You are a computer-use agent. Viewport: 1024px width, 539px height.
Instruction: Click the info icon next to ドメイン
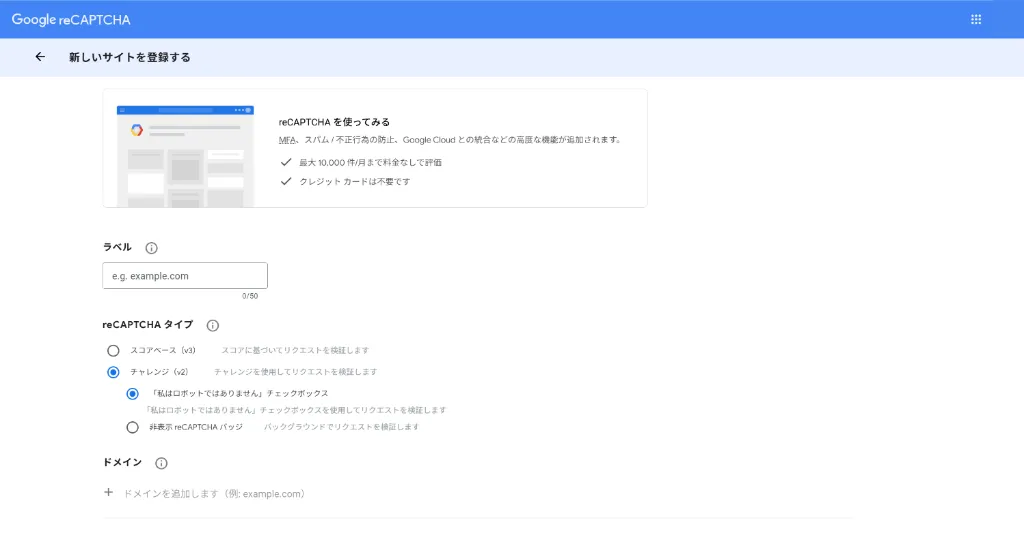(161, 463)
